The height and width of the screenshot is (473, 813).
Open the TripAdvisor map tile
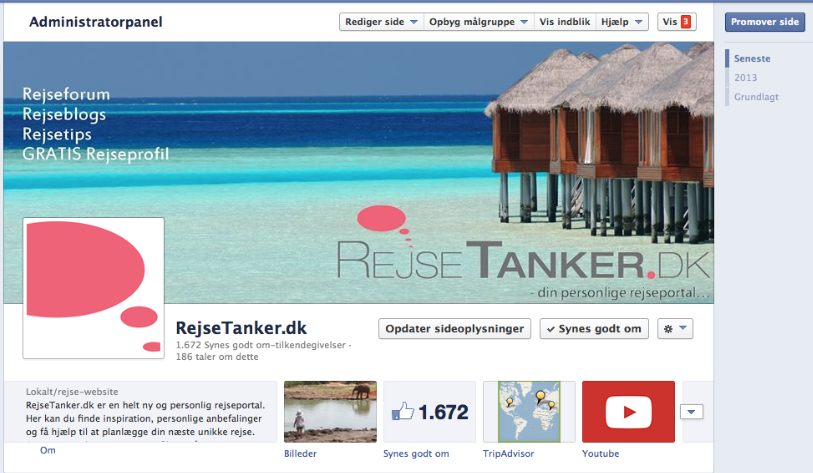[529, 412]
